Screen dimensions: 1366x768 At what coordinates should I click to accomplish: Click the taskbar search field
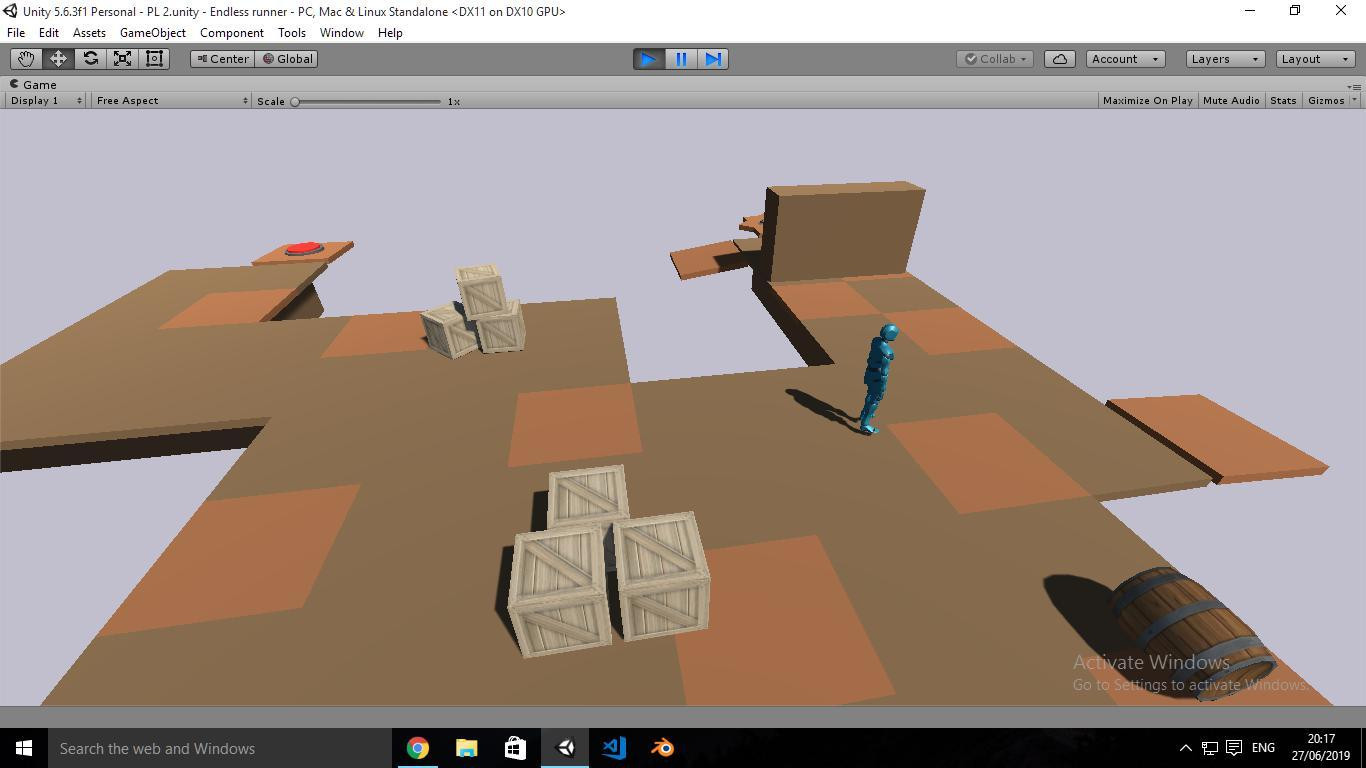tap(220, 748)
